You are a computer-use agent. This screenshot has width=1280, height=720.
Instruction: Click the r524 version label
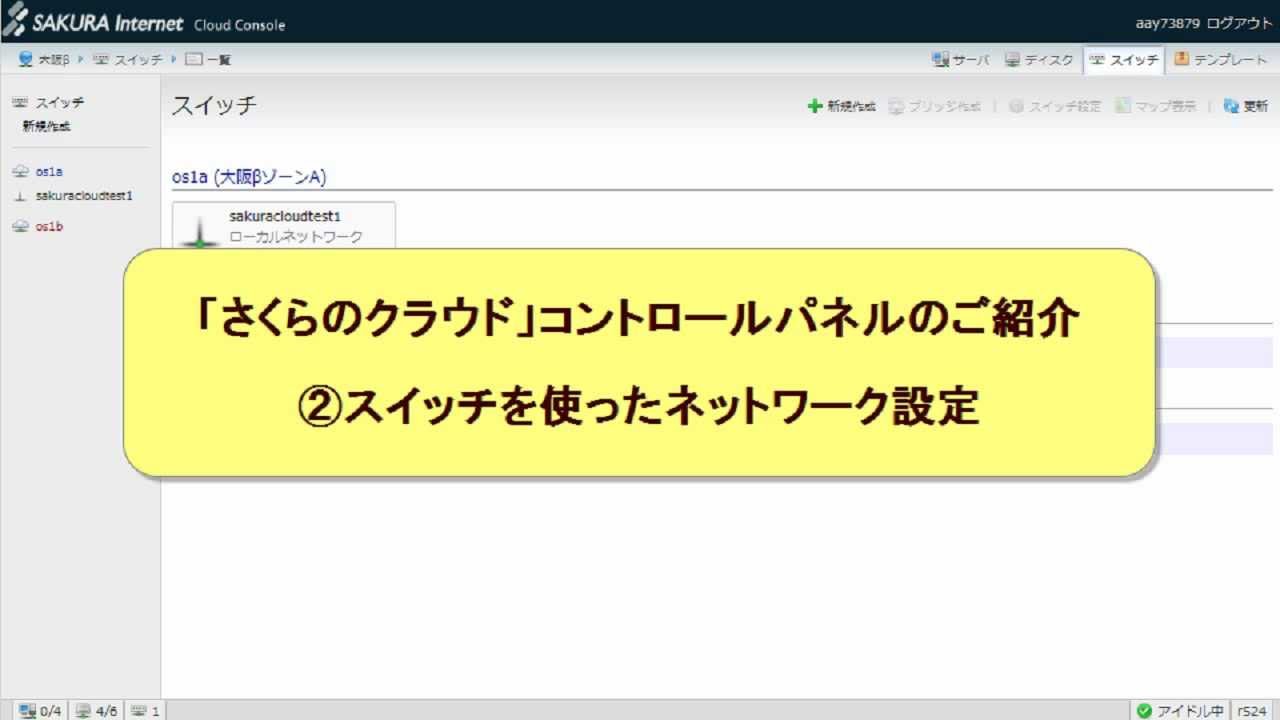coord(1253,711)
